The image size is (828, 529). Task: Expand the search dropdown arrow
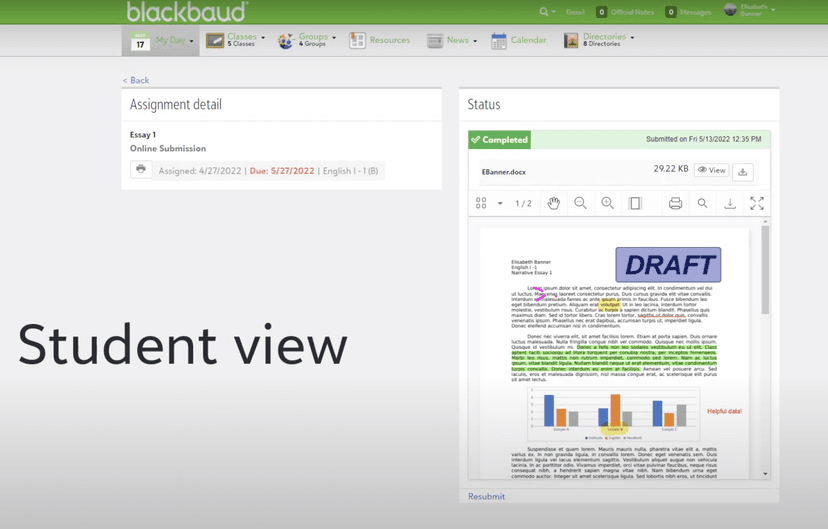[553, 12]
